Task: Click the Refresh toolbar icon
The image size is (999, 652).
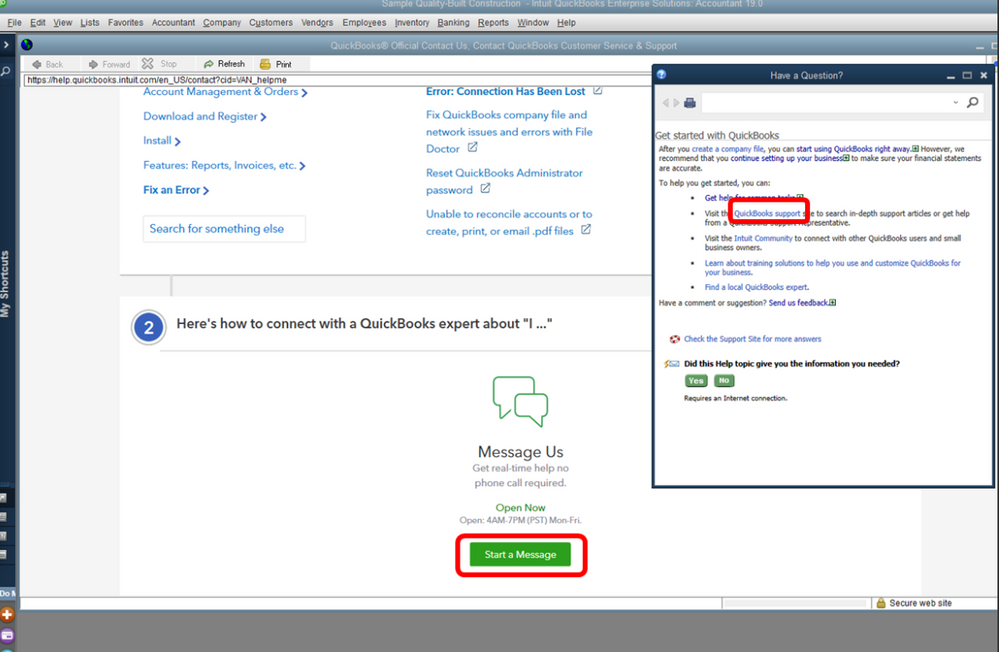Action: (208, 64)
